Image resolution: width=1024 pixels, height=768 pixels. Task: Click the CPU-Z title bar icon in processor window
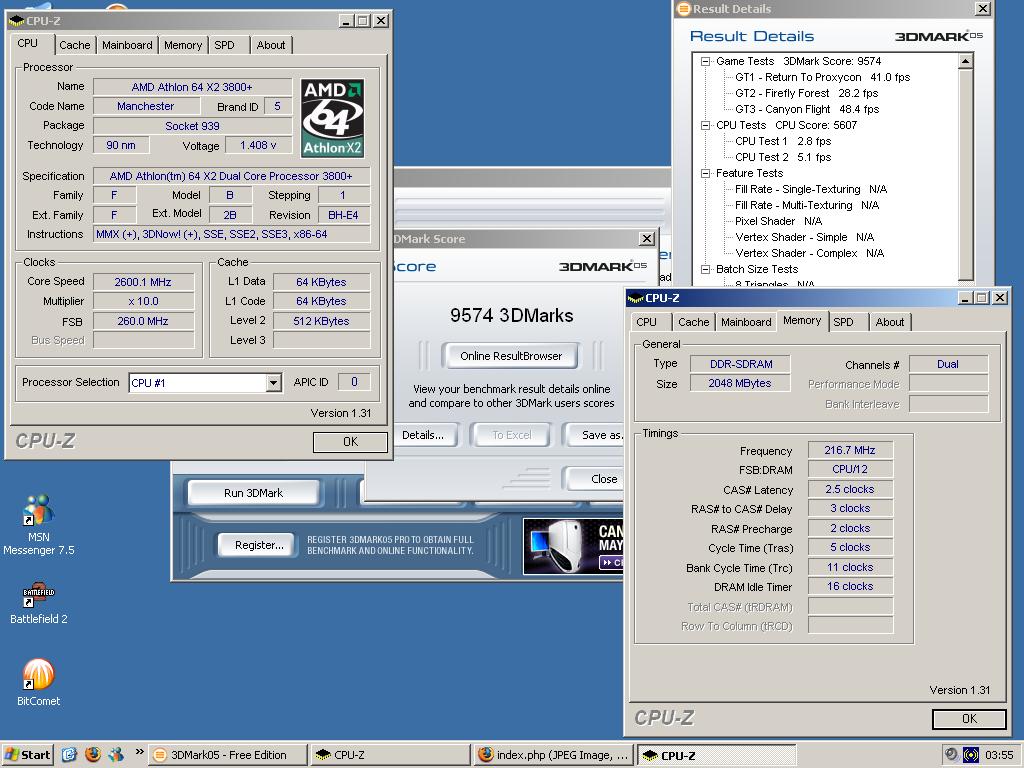click(x=16, y=21)
